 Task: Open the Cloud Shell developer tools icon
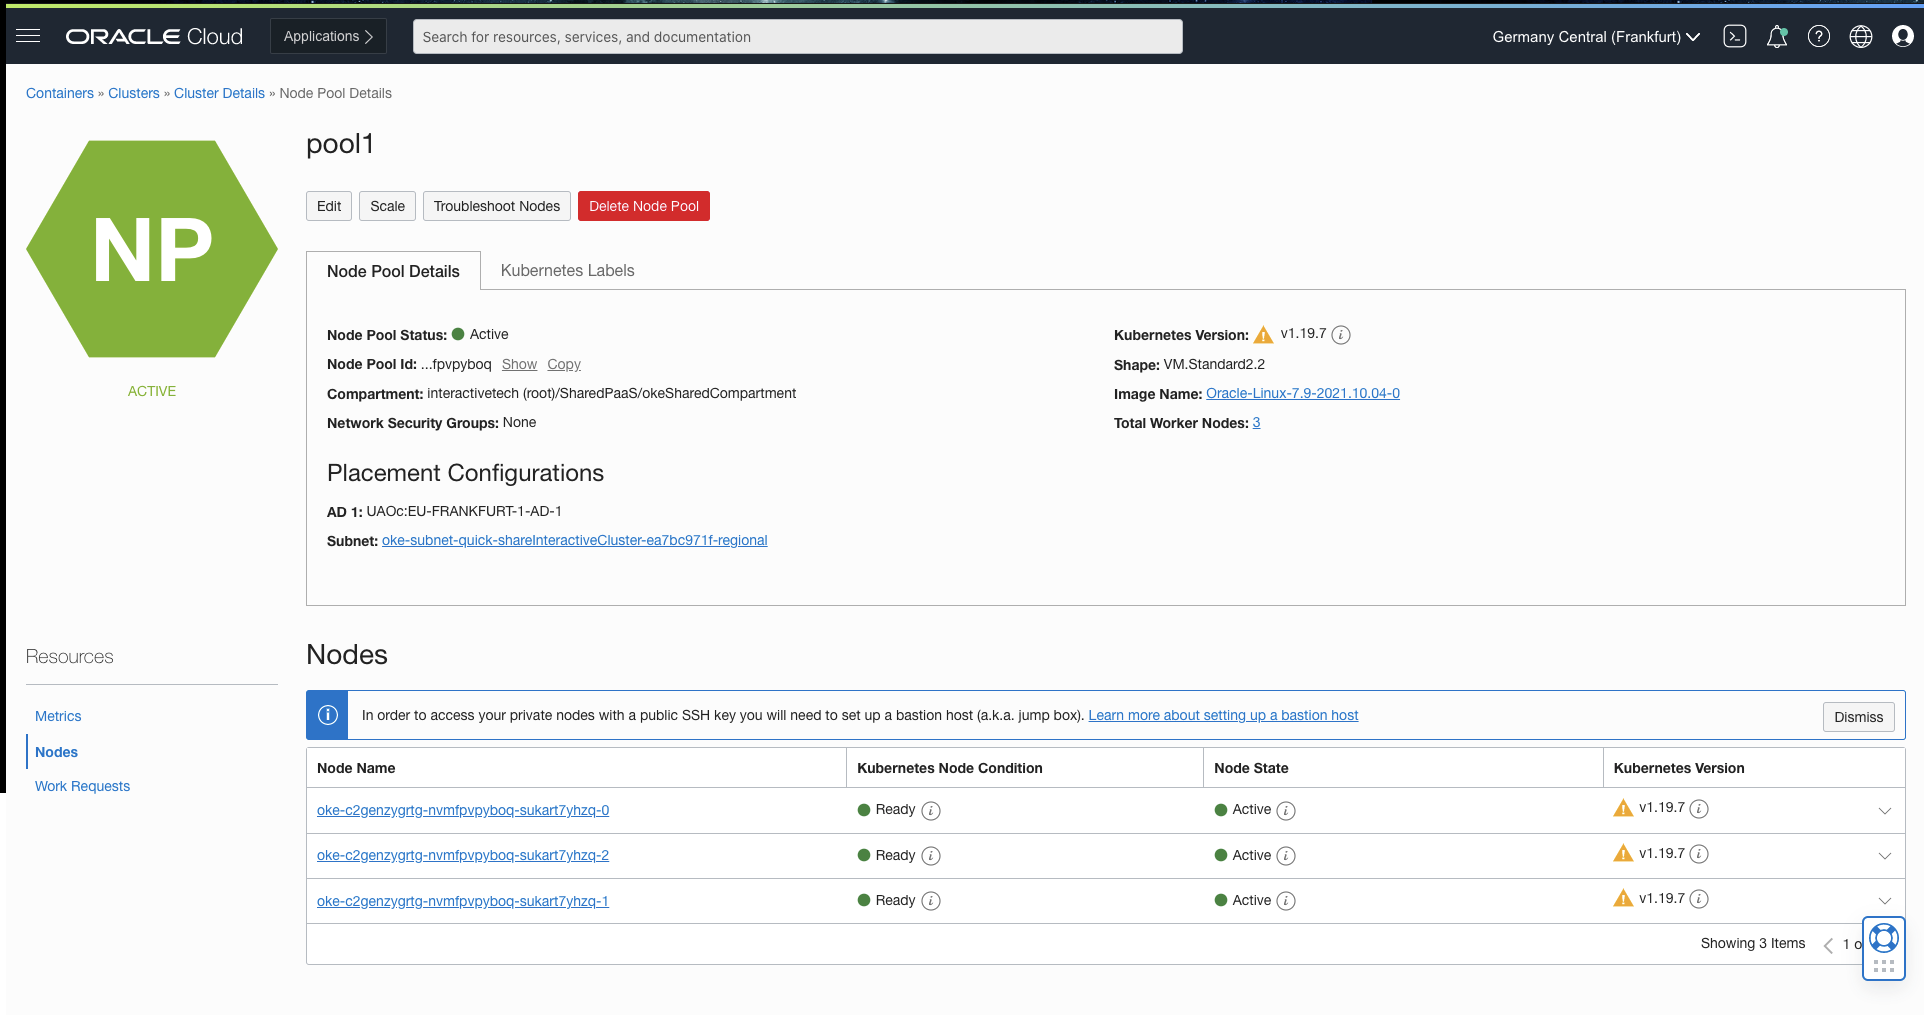pos(1735,36)
